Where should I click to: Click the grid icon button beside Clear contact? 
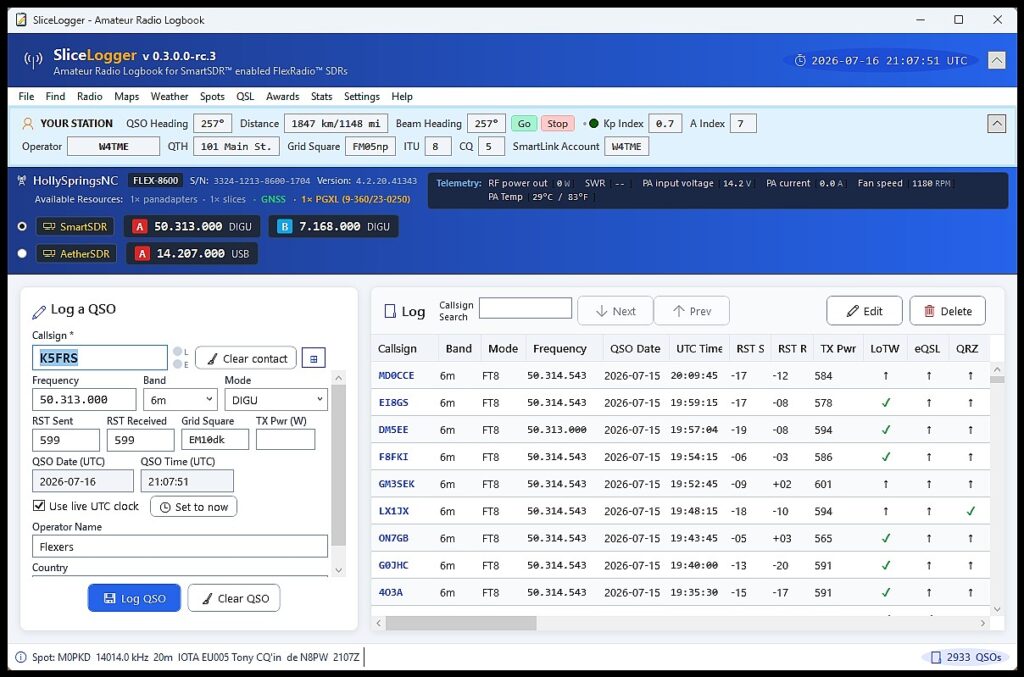pyautogui.click(x=313, y=358)
